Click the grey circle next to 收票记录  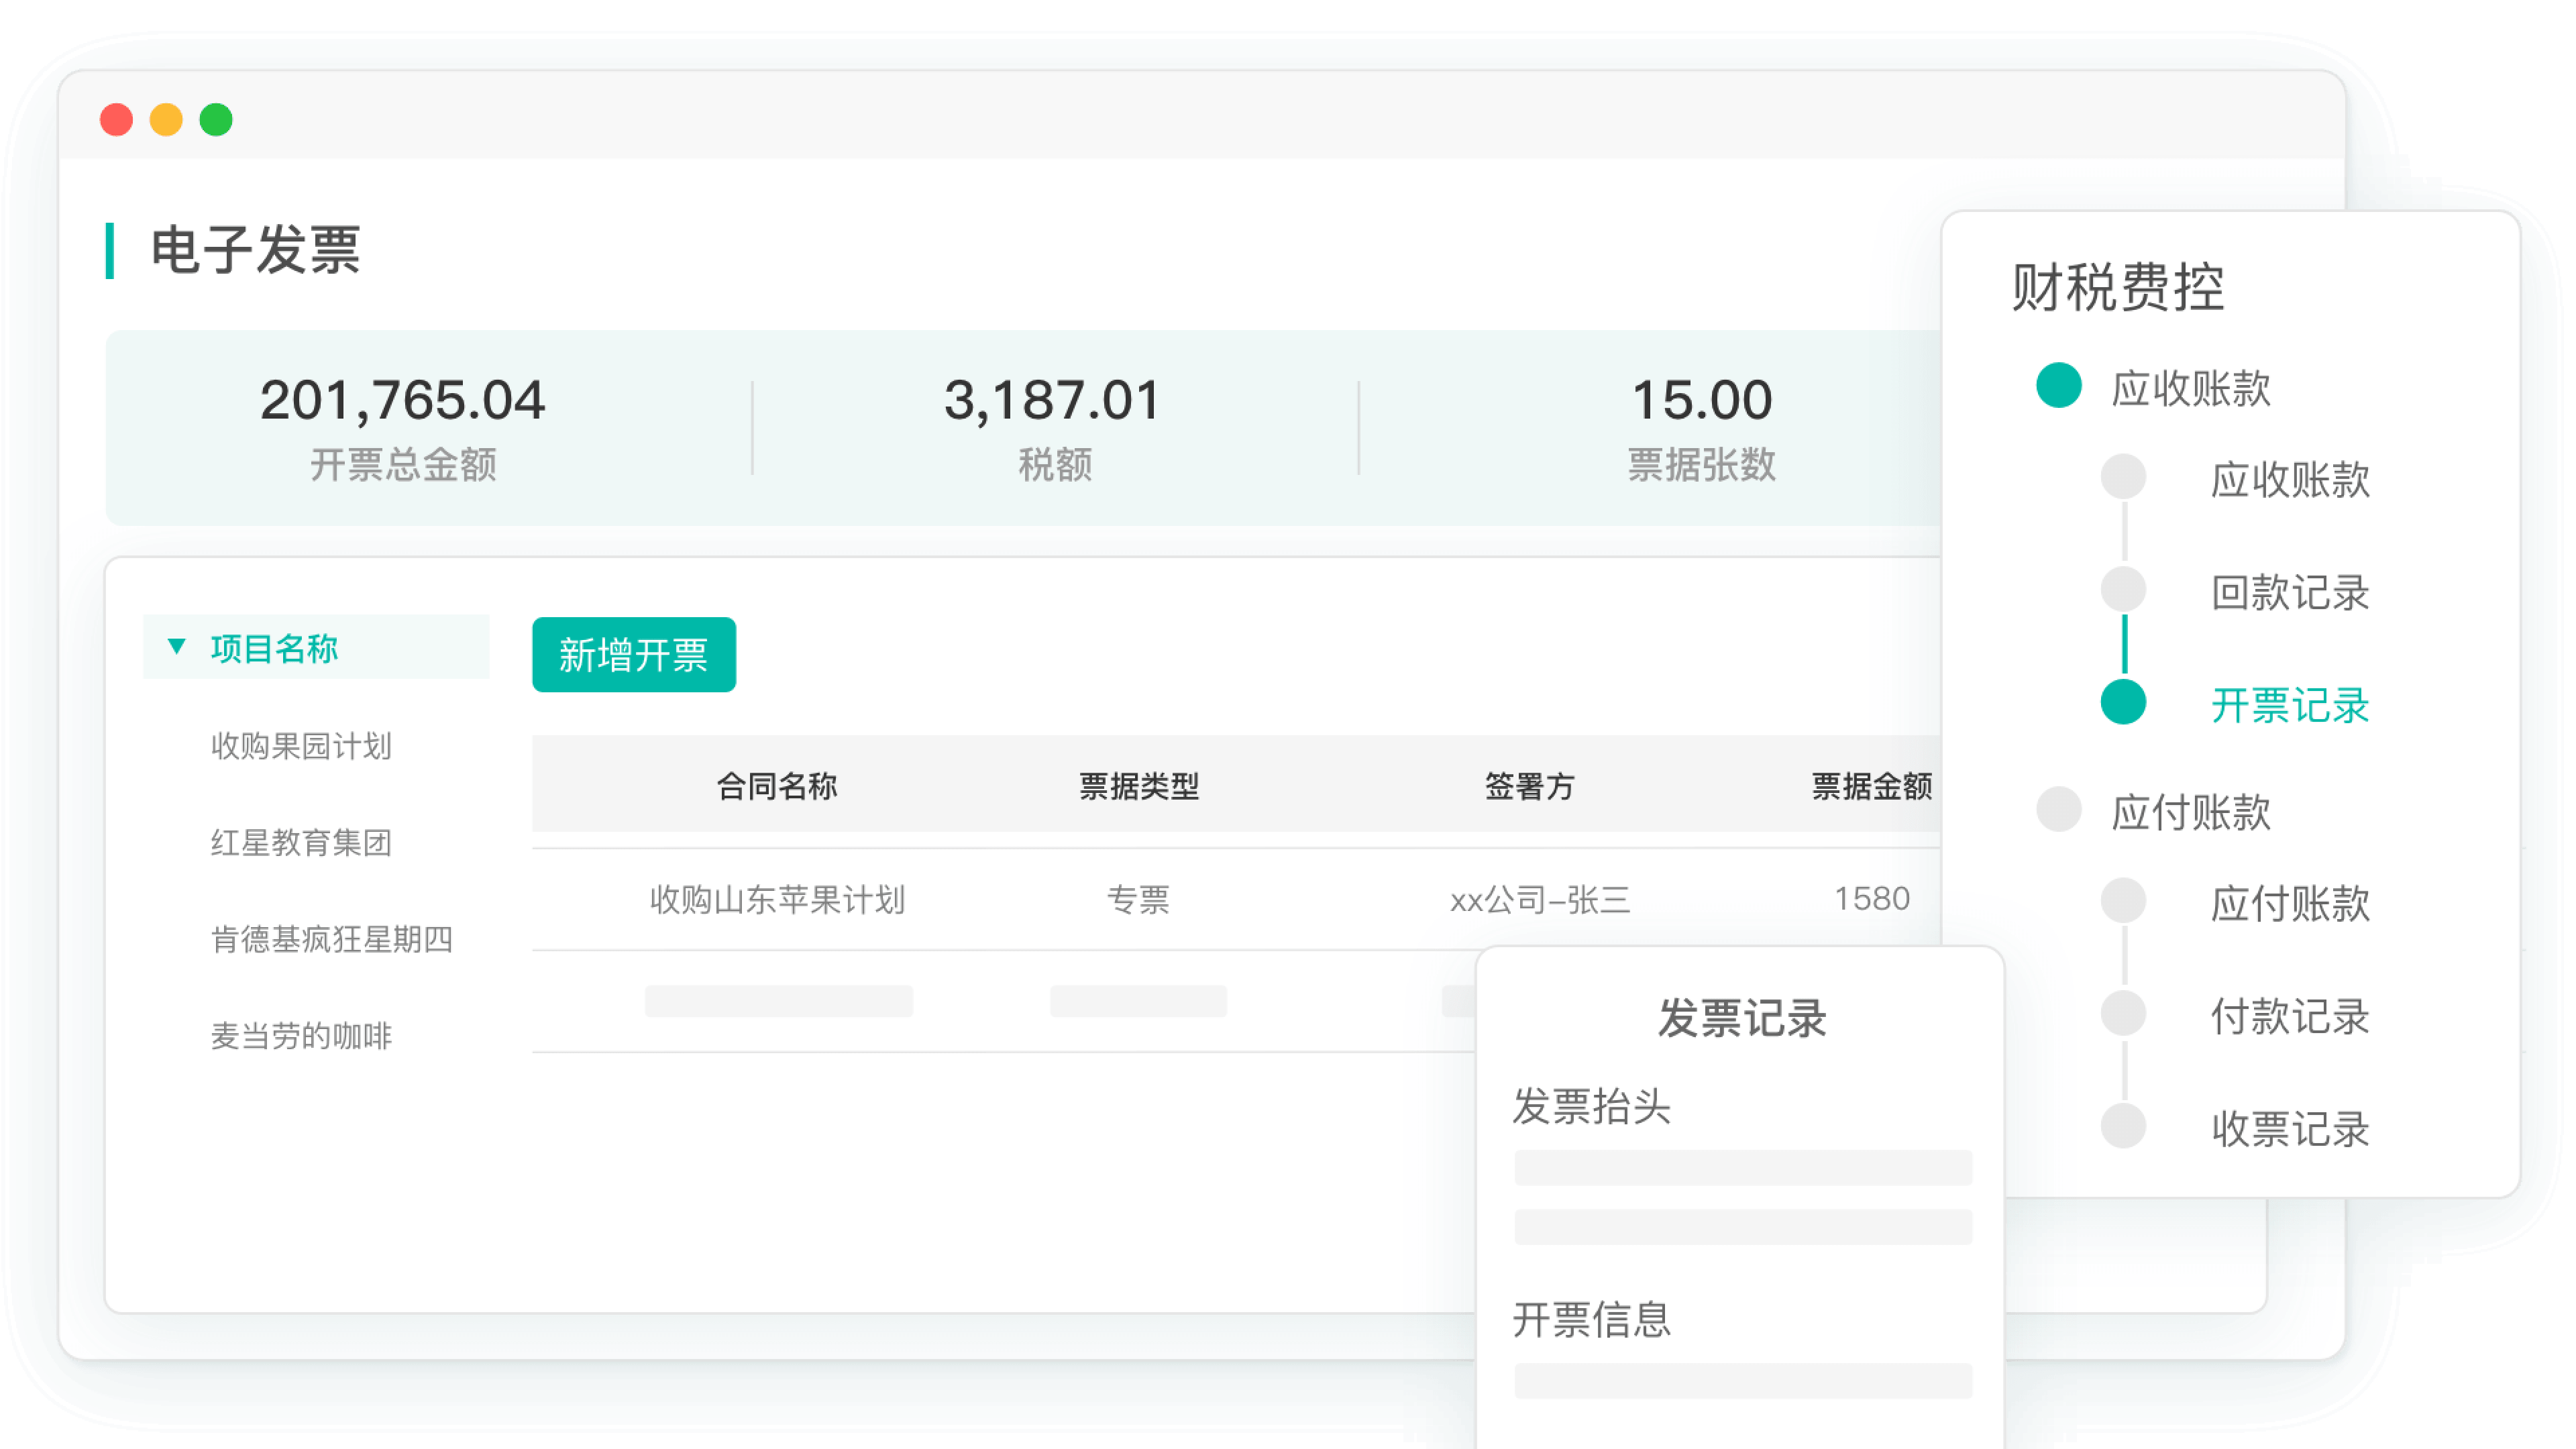(x=2123, y=1126)
